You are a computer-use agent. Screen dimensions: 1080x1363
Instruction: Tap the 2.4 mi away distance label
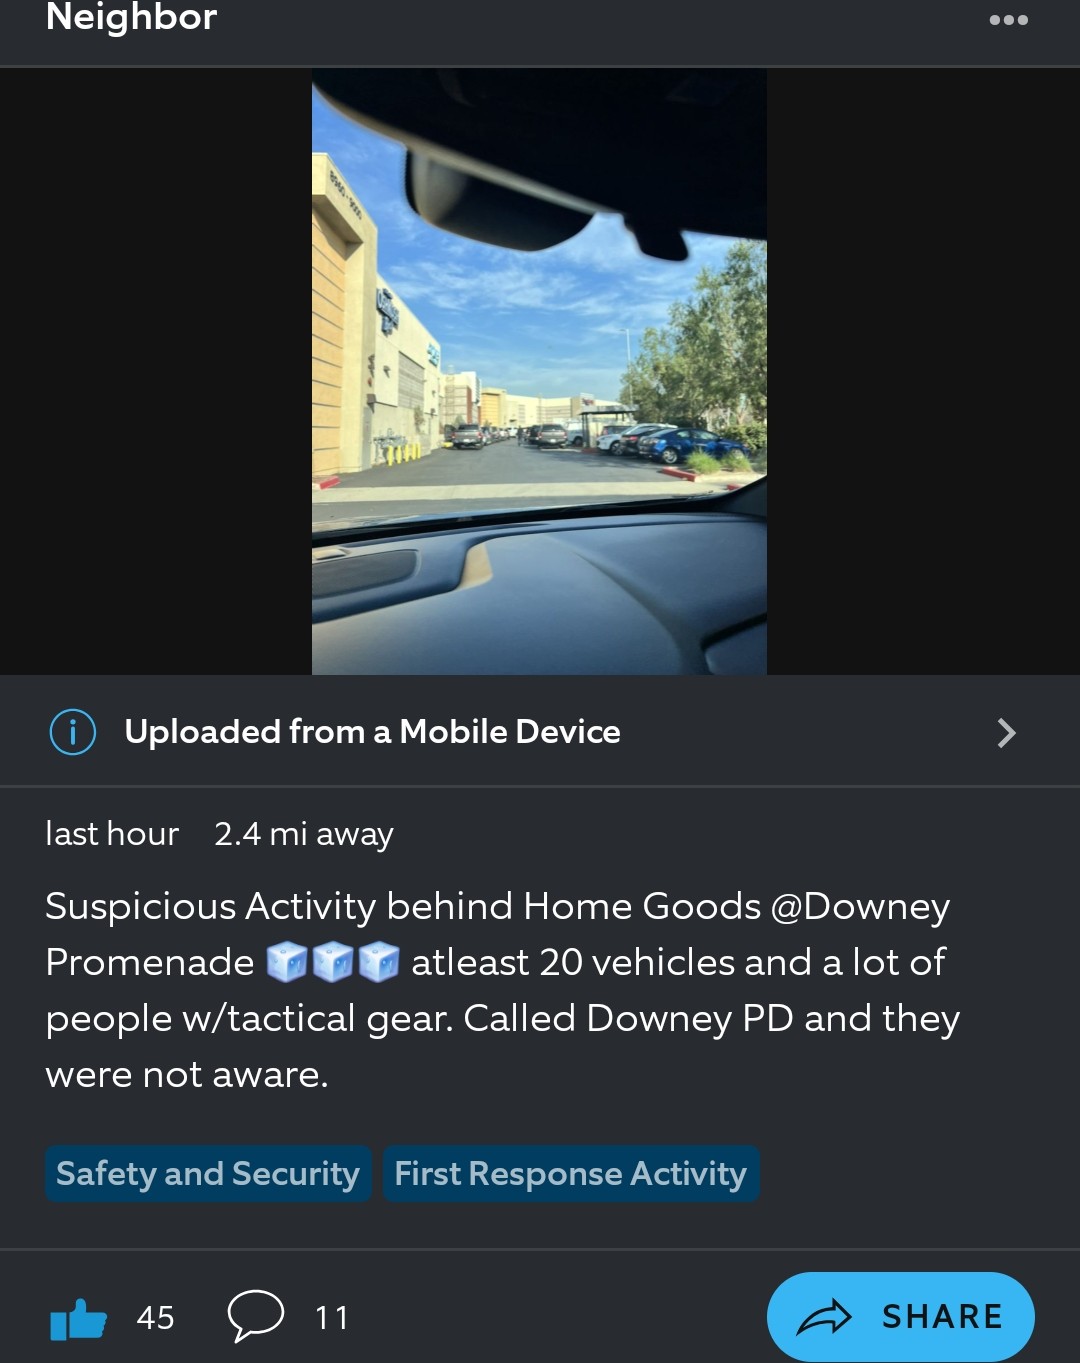pyautogui.click(x=304, y=834)
